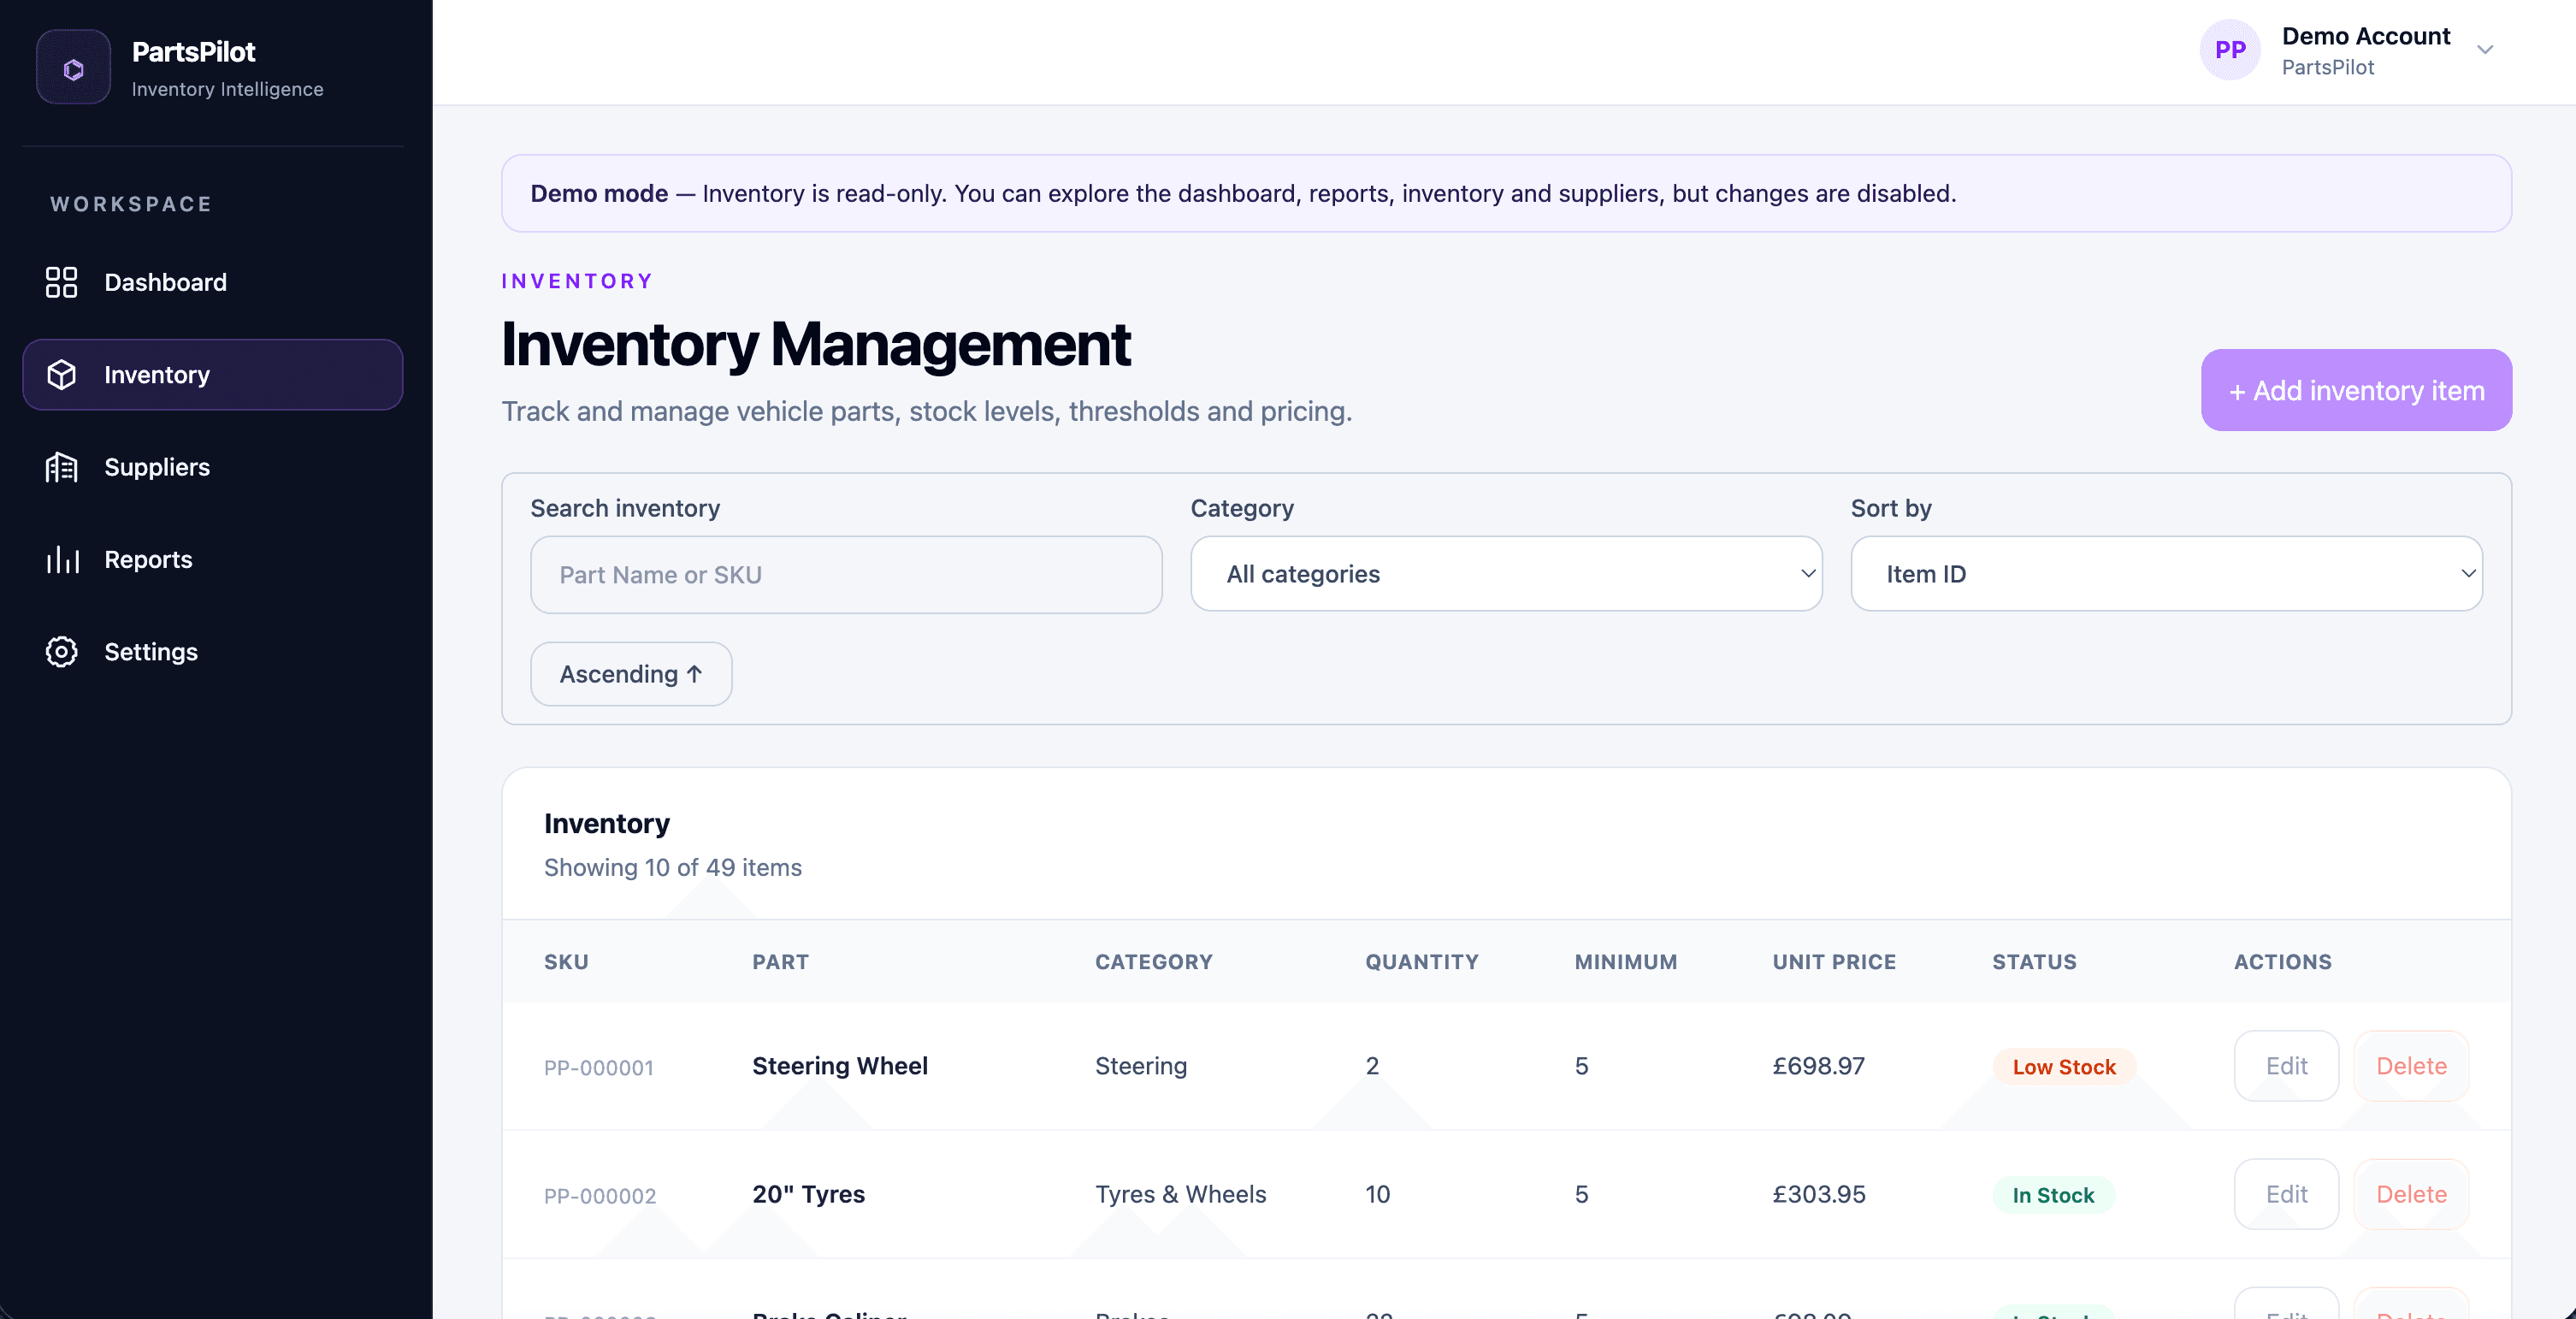
Task: Click the PART column header
Action: point(780,962)
